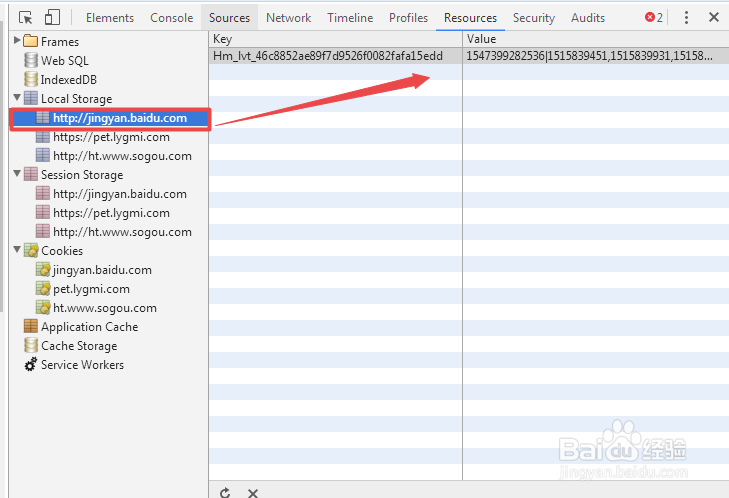View cookies for pet.lygmi.com

(x=91, y=289)
